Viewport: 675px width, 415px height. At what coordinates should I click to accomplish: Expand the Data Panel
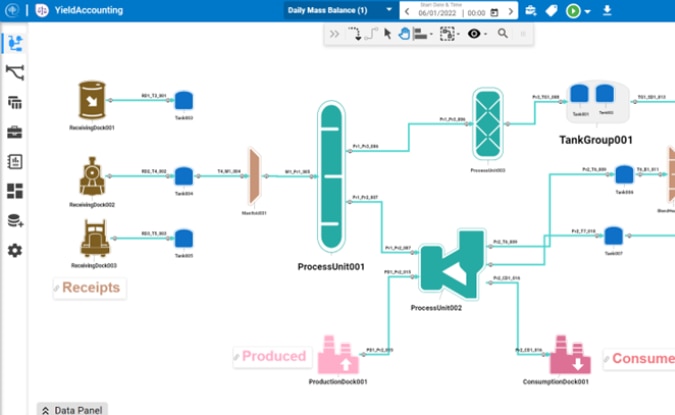click(x=71, y=409)
